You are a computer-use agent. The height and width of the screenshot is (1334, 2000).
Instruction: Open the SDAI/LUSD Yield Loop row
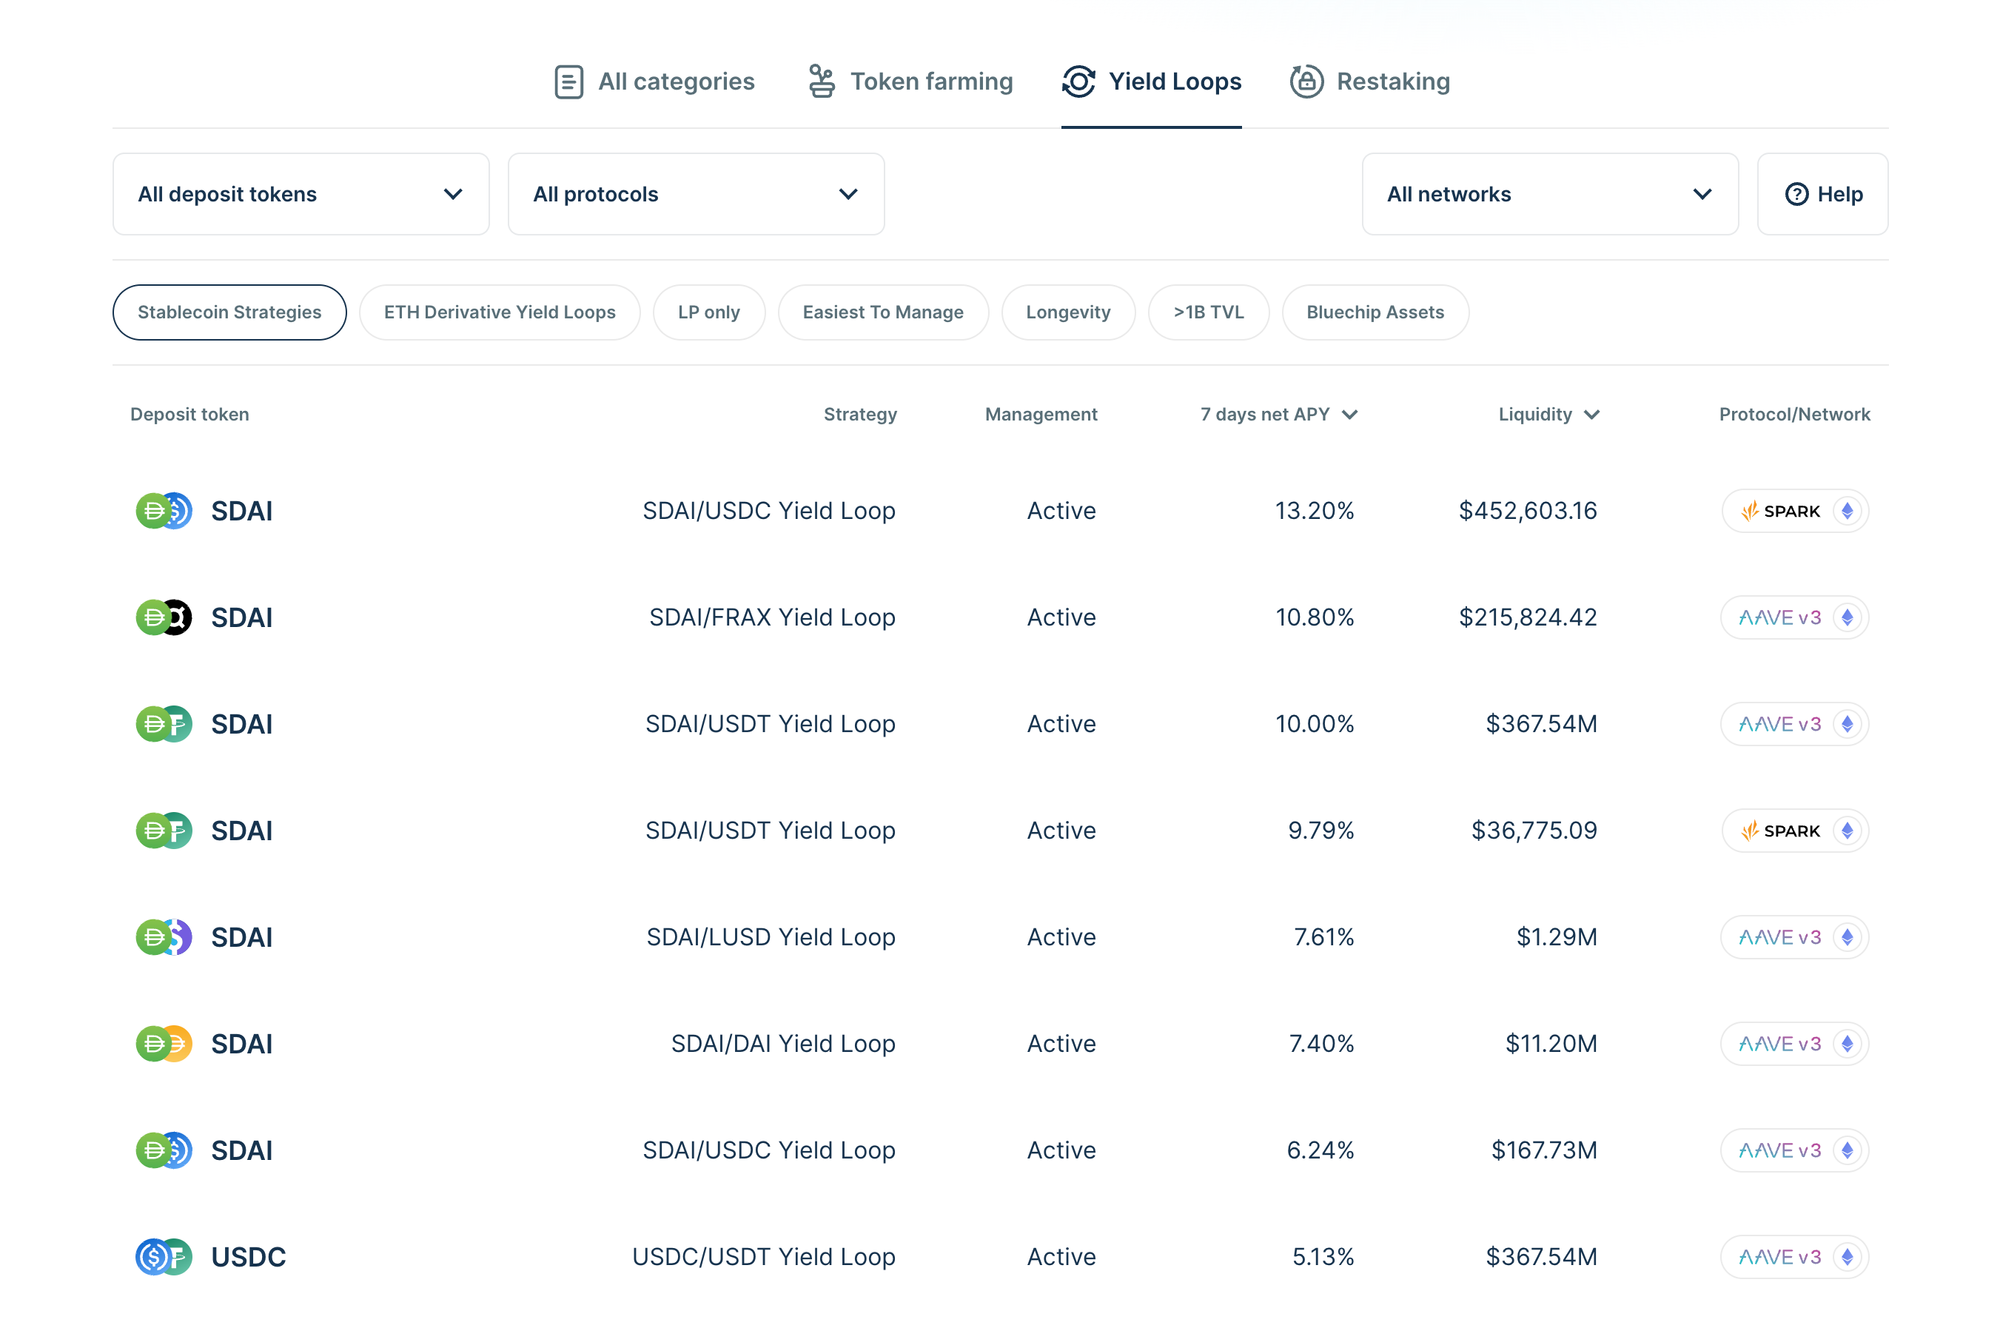(x=770, y=937)
